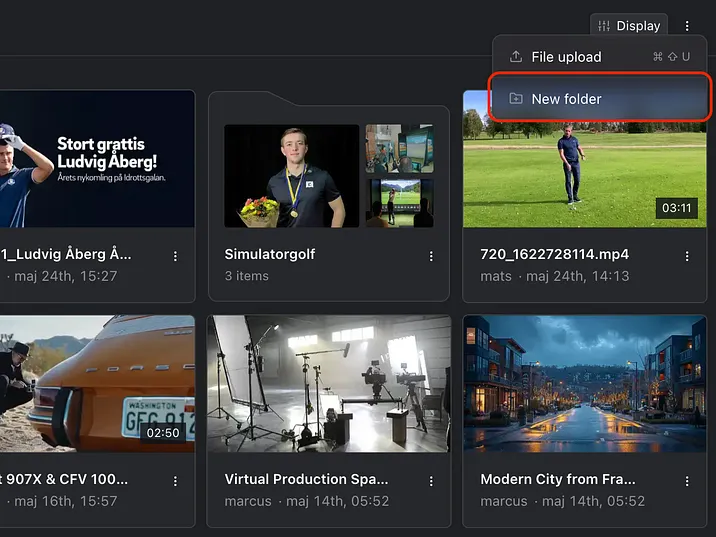The image size is (716, 537).
Task: Open the Simulatorgolf folder title
Action: (x=270, y=254)
